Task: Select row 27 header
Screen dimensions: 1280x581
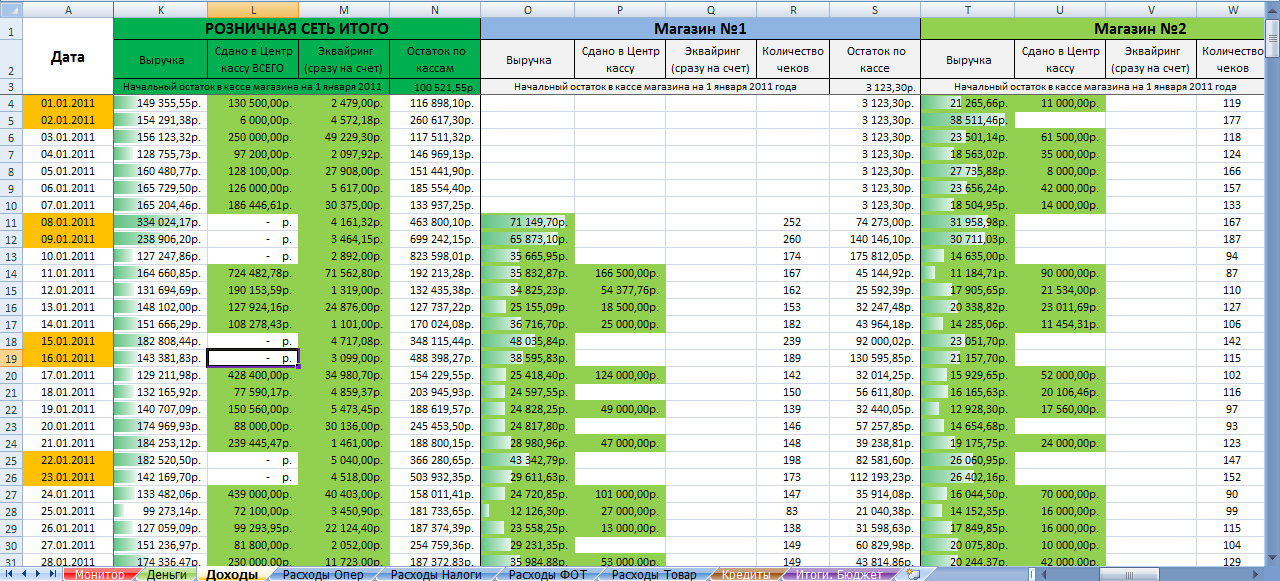Action: click(11, 494)
